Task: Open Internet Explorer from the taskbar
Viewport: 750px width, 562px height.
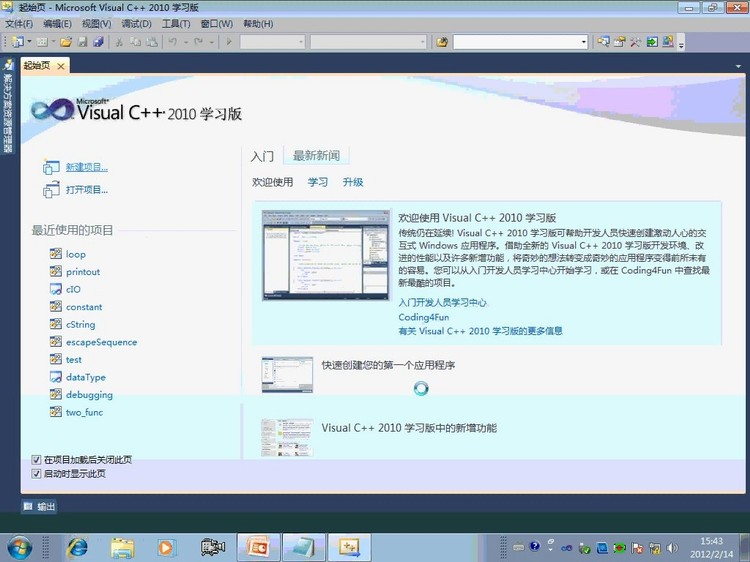Action: click(x=77, y=547)
